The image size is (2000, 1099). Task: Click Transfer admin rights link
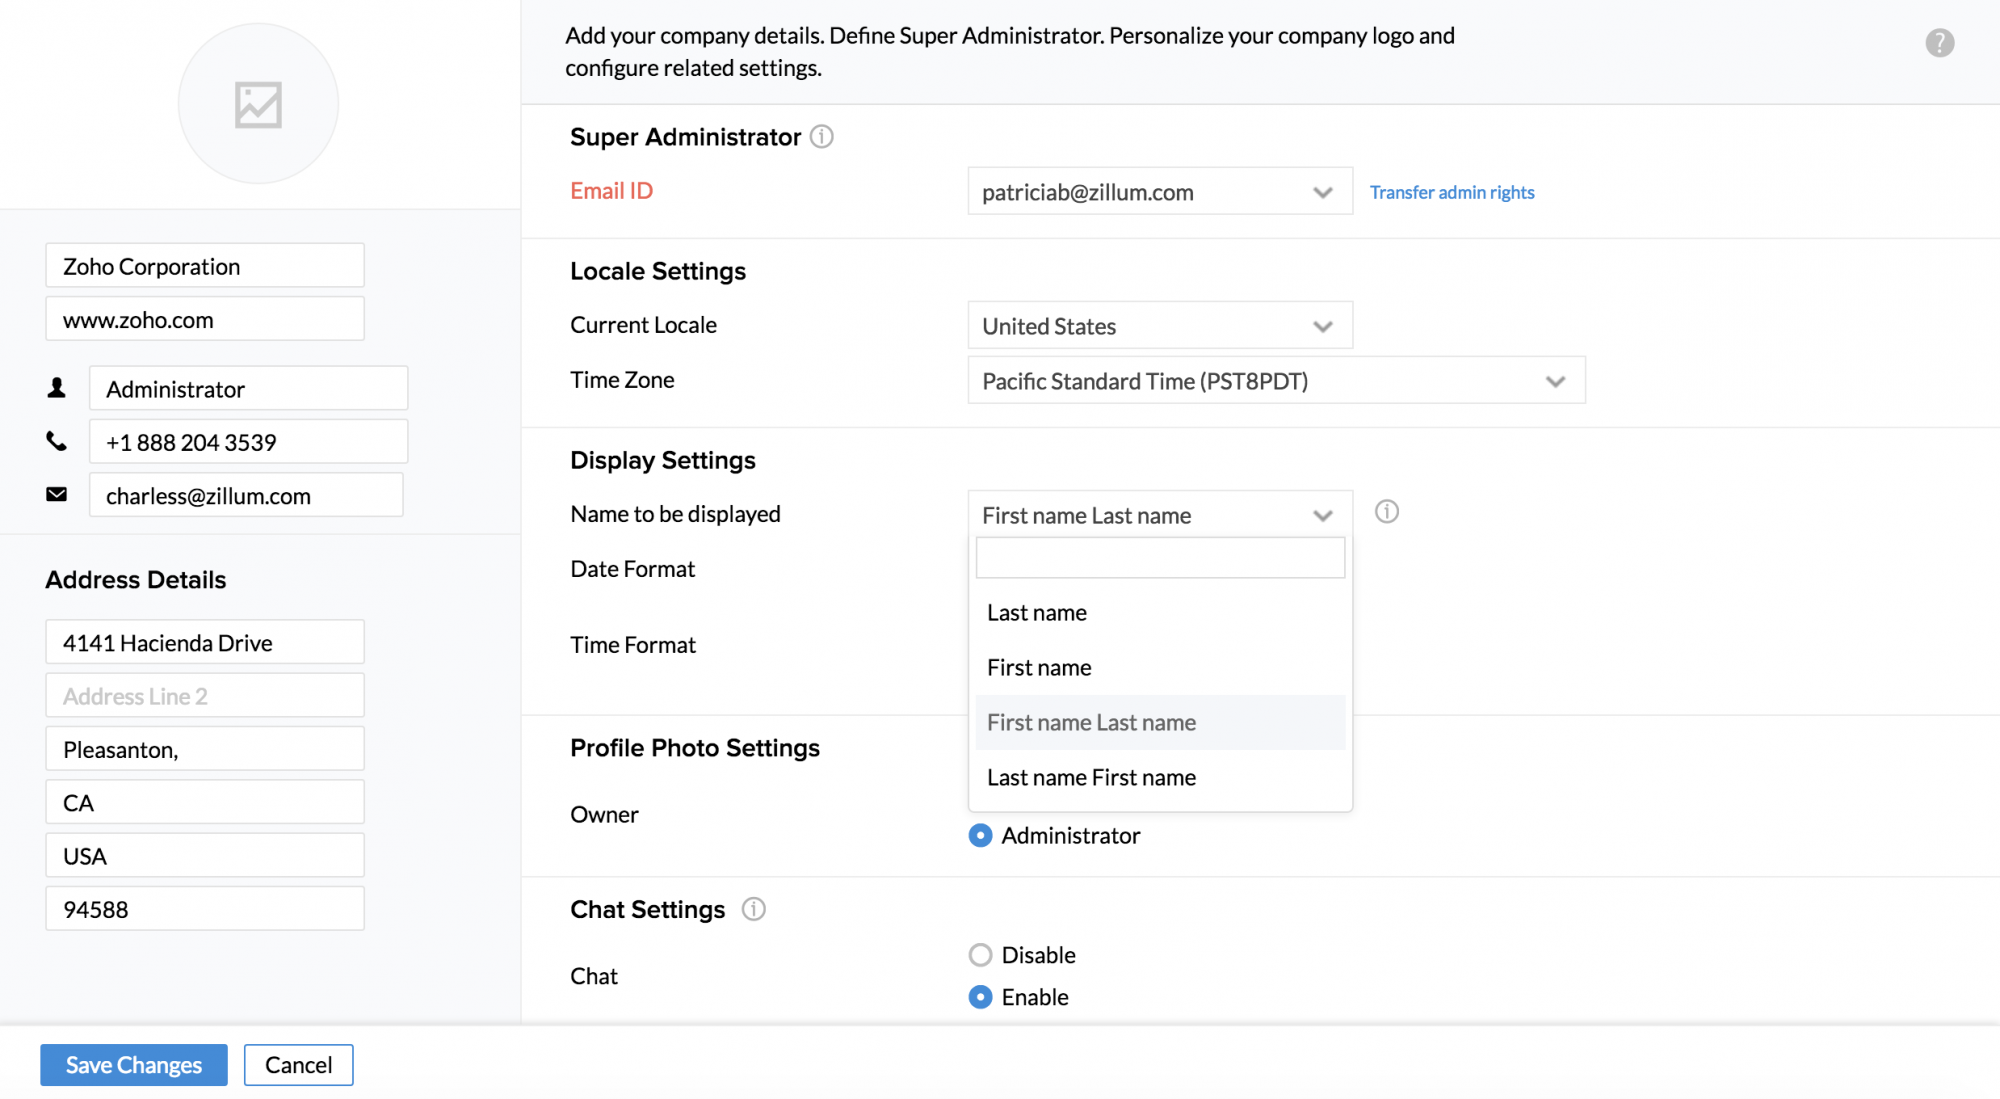point(1451,192)
